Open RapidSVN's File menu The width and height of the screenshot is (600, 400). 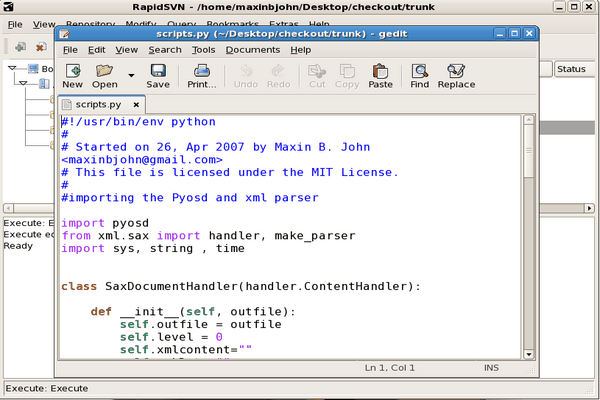(x=15, y=23)
